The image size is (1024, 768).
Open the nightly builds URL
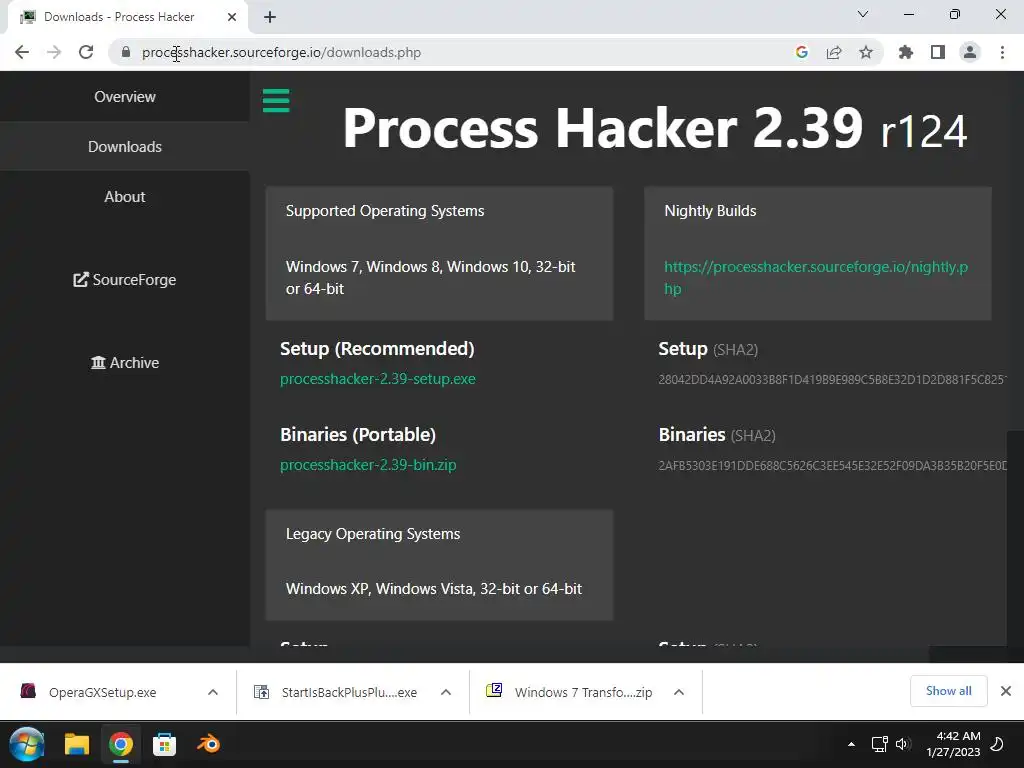(816, 278)
